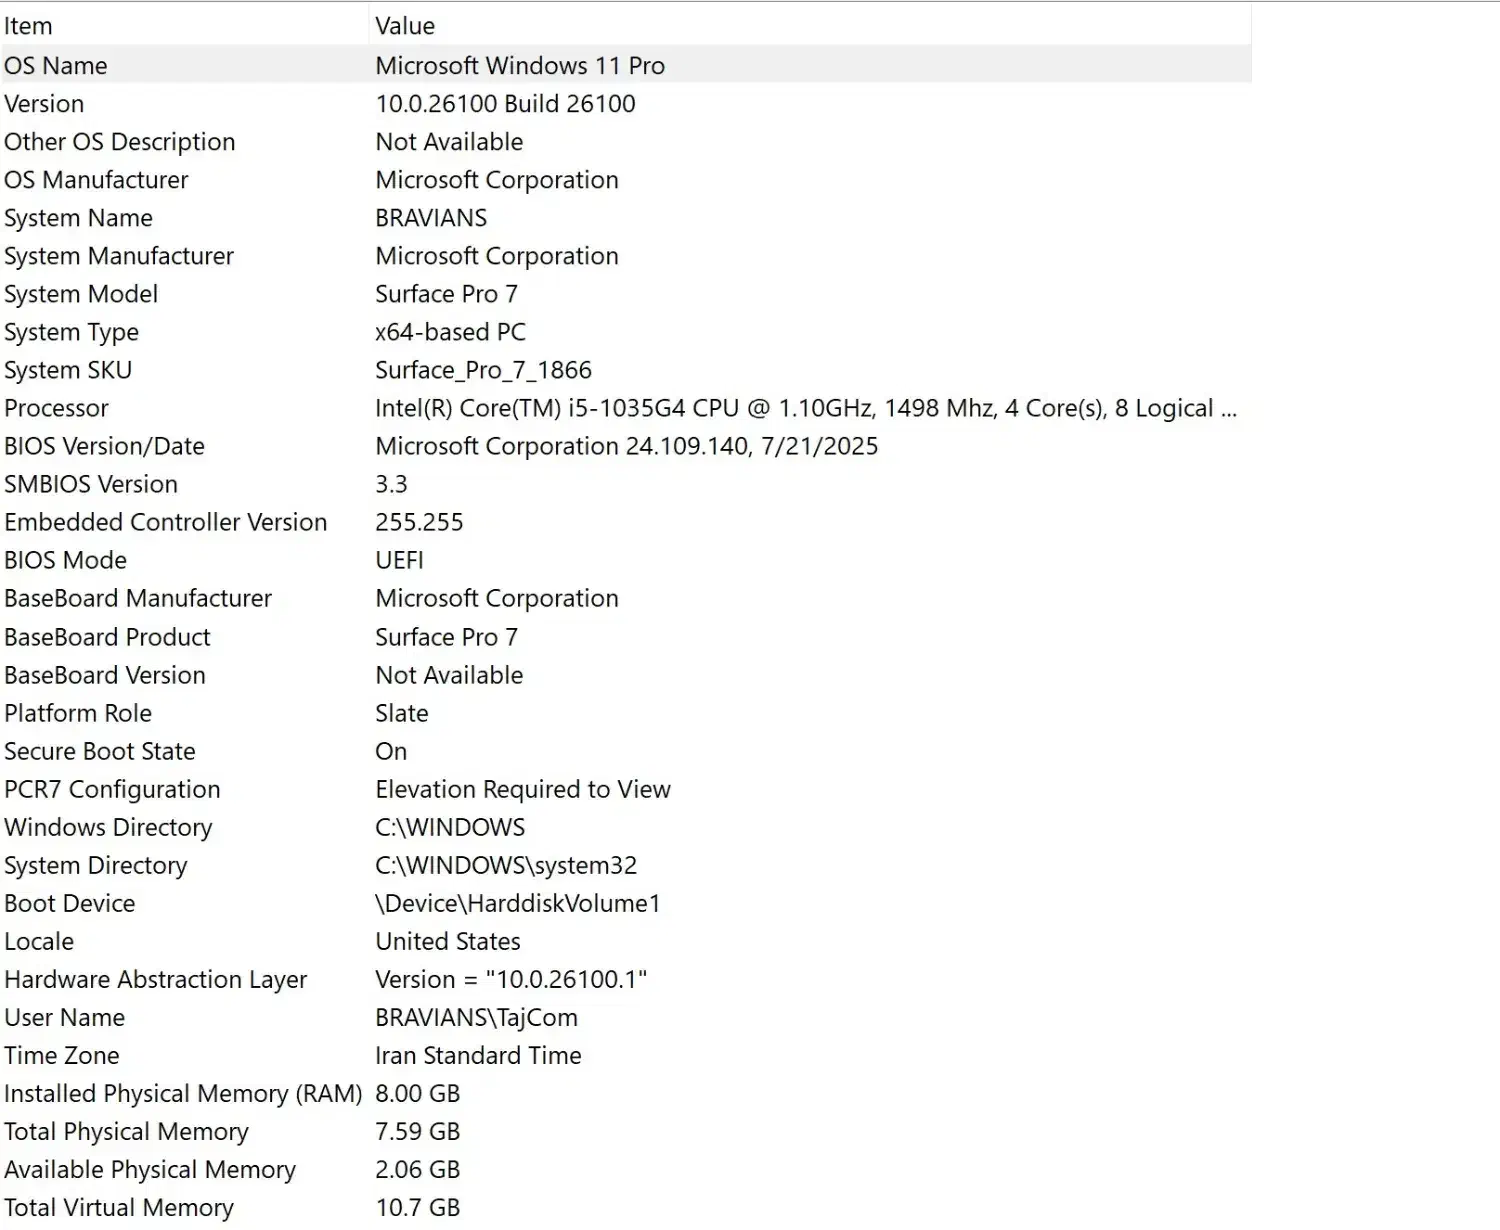Select the System Name row
This screenshot has width=1500, height=1230.
click(78, 218)
